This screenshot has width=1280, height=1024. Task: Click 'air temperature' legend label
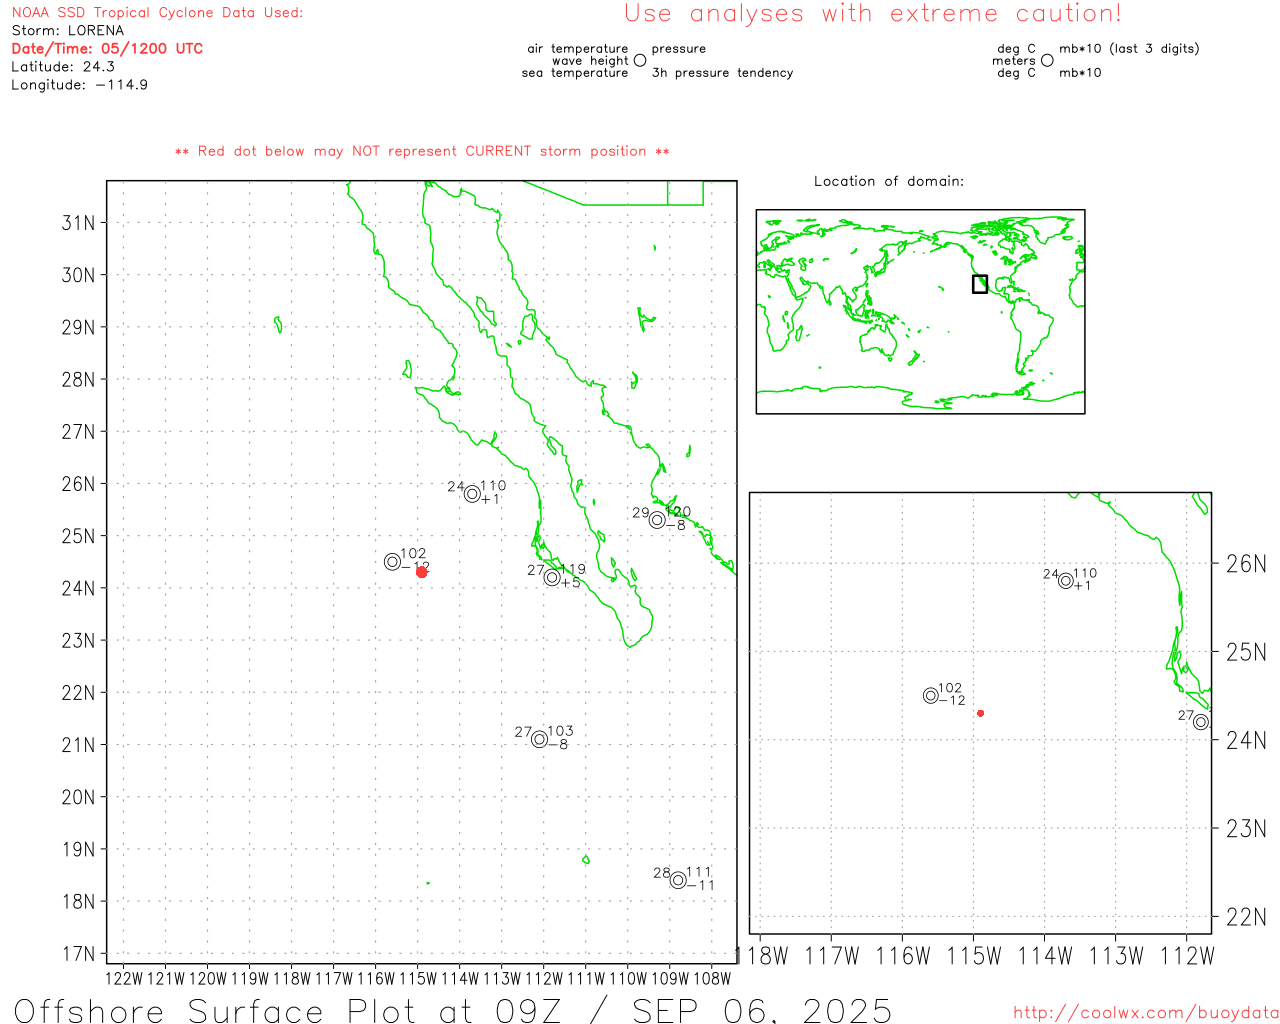pos(578,48)
